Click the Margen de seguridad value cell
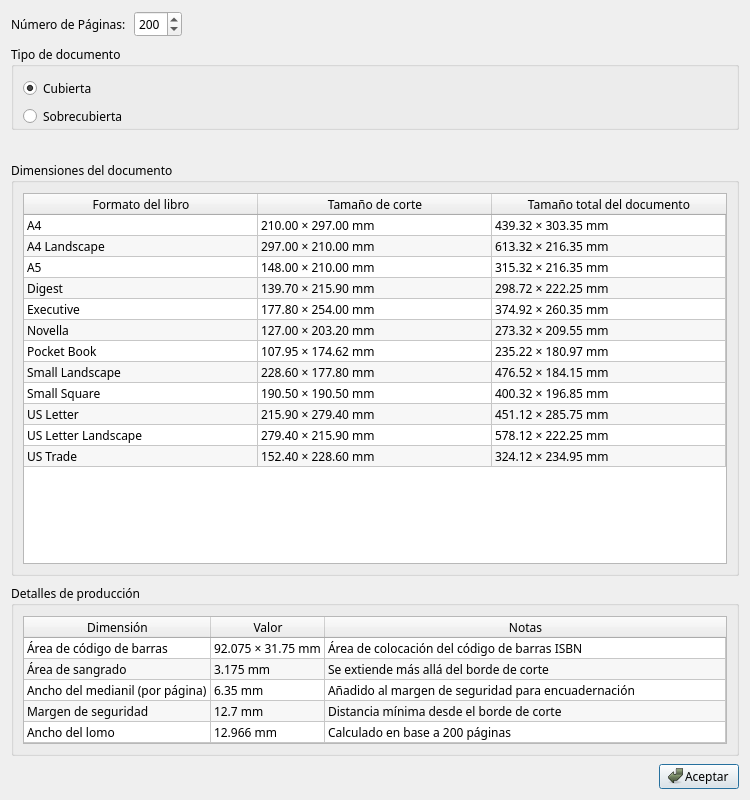 [266, 711]
